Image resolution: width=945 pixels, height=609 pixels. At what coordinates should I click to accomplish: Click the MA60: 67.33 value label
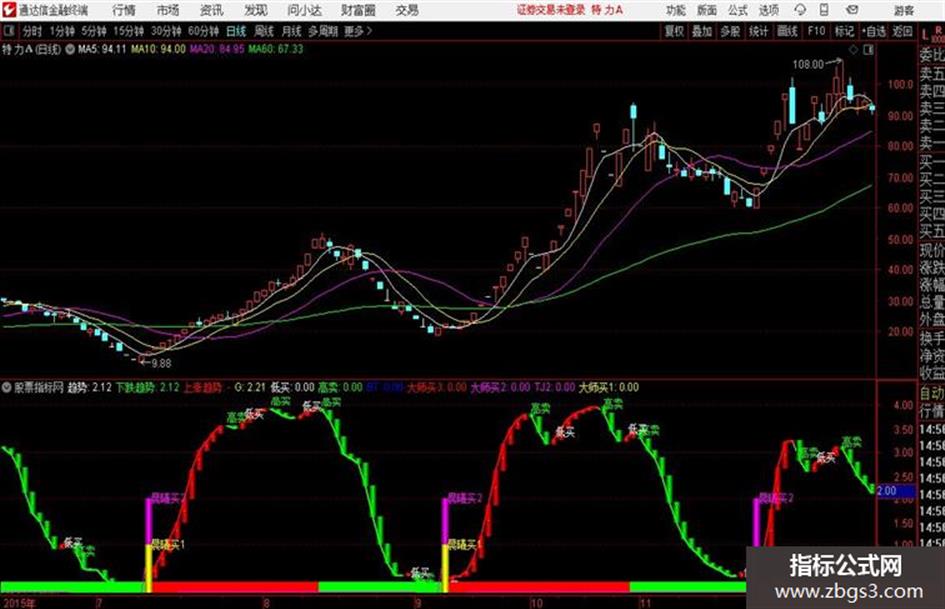point(276,49)
